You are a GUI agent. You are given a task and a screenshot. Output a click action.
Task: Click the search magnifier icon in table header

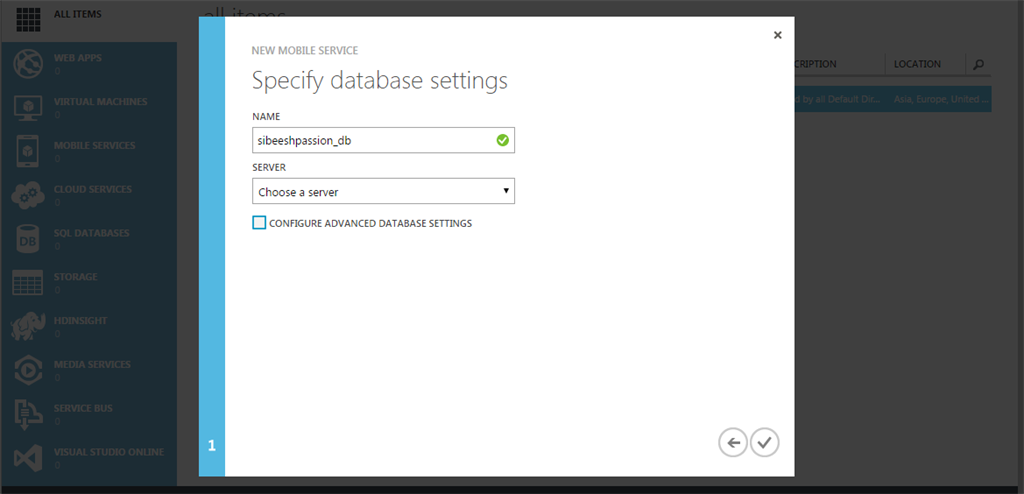(x=978, y=64)
